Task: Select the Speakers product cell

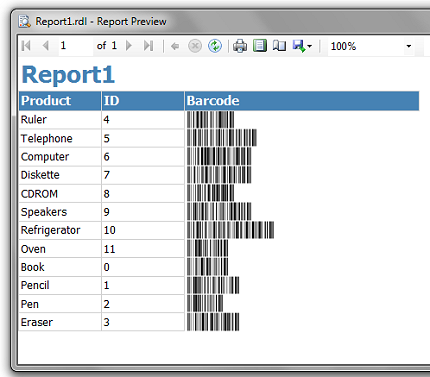Action: coord(60,212)
